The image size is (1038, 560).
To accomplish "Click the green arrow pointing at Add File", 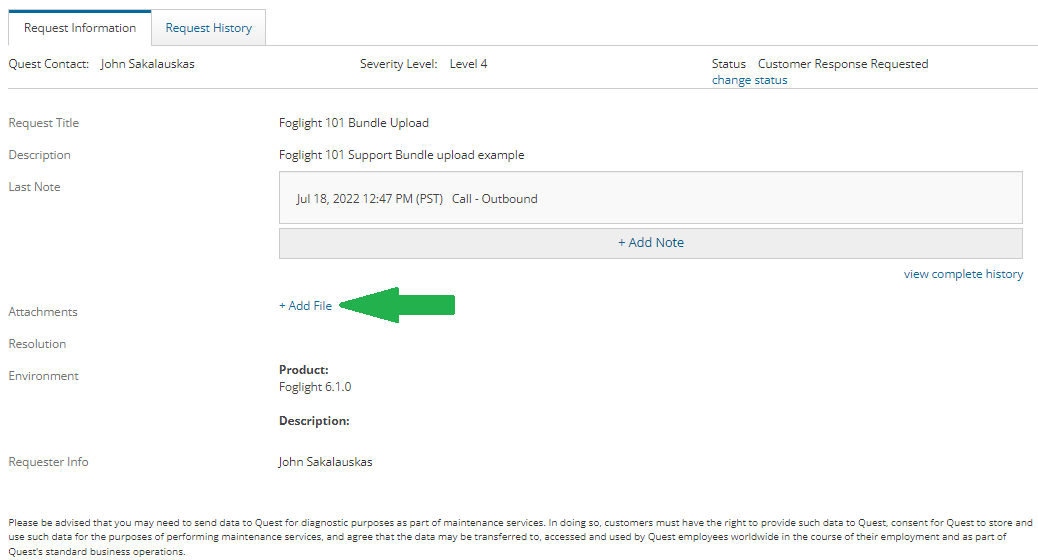I will click(398, 305).
